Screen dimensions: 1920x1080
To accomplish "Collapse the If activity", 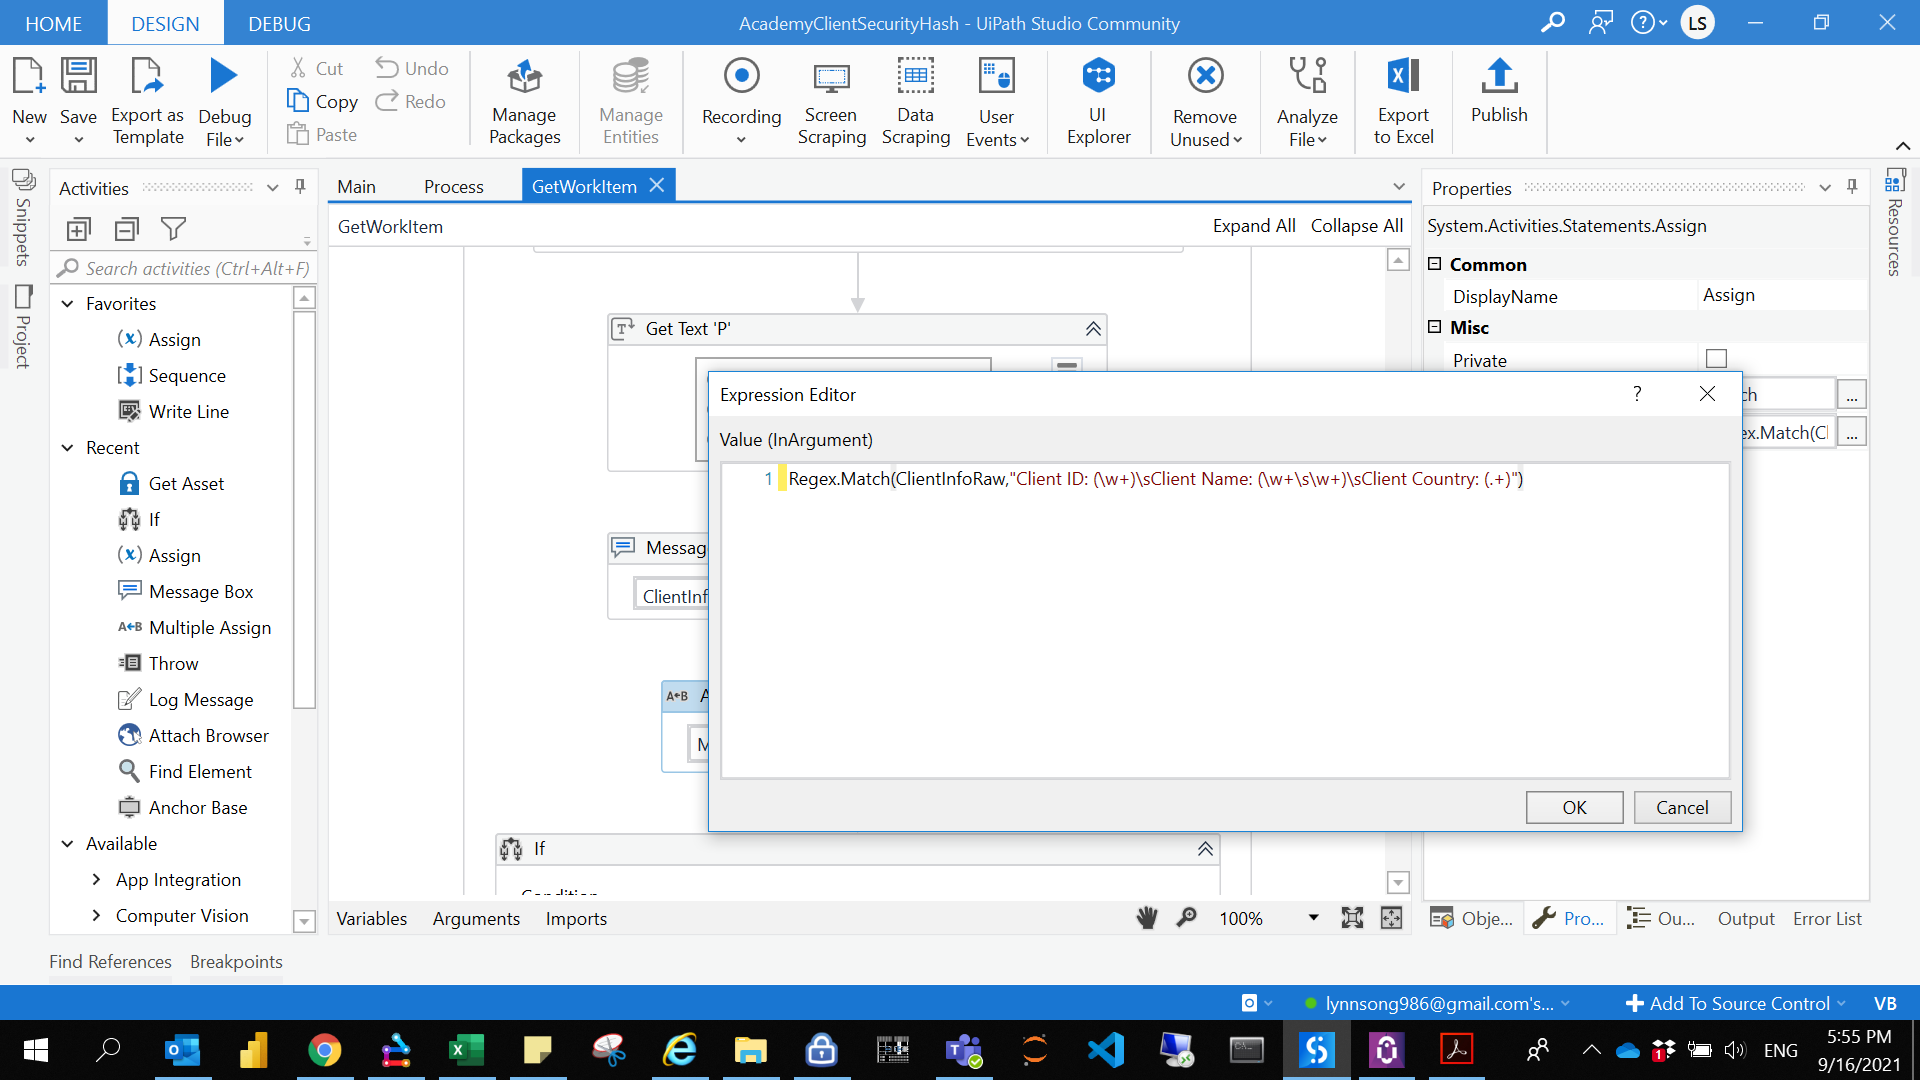I will coord(1205,849).
